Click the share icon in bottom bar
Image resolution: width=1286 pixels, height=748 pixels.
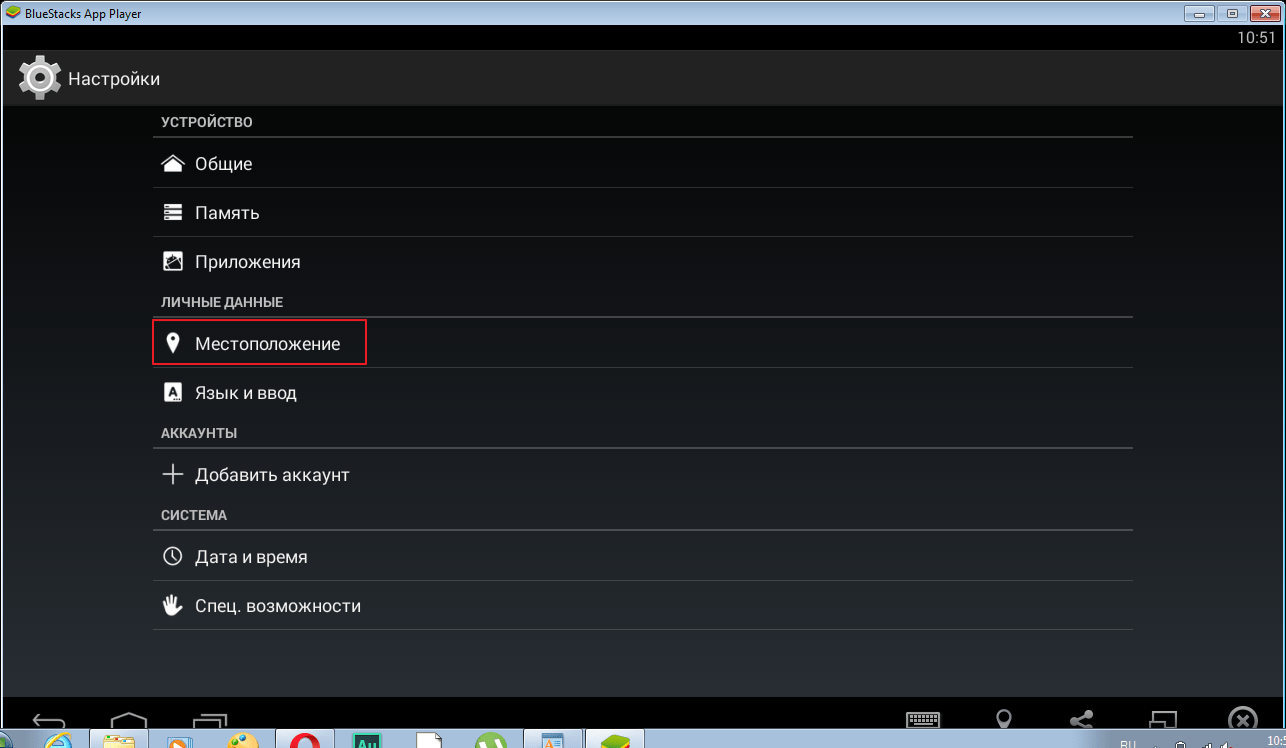(x=1082, y=720)
